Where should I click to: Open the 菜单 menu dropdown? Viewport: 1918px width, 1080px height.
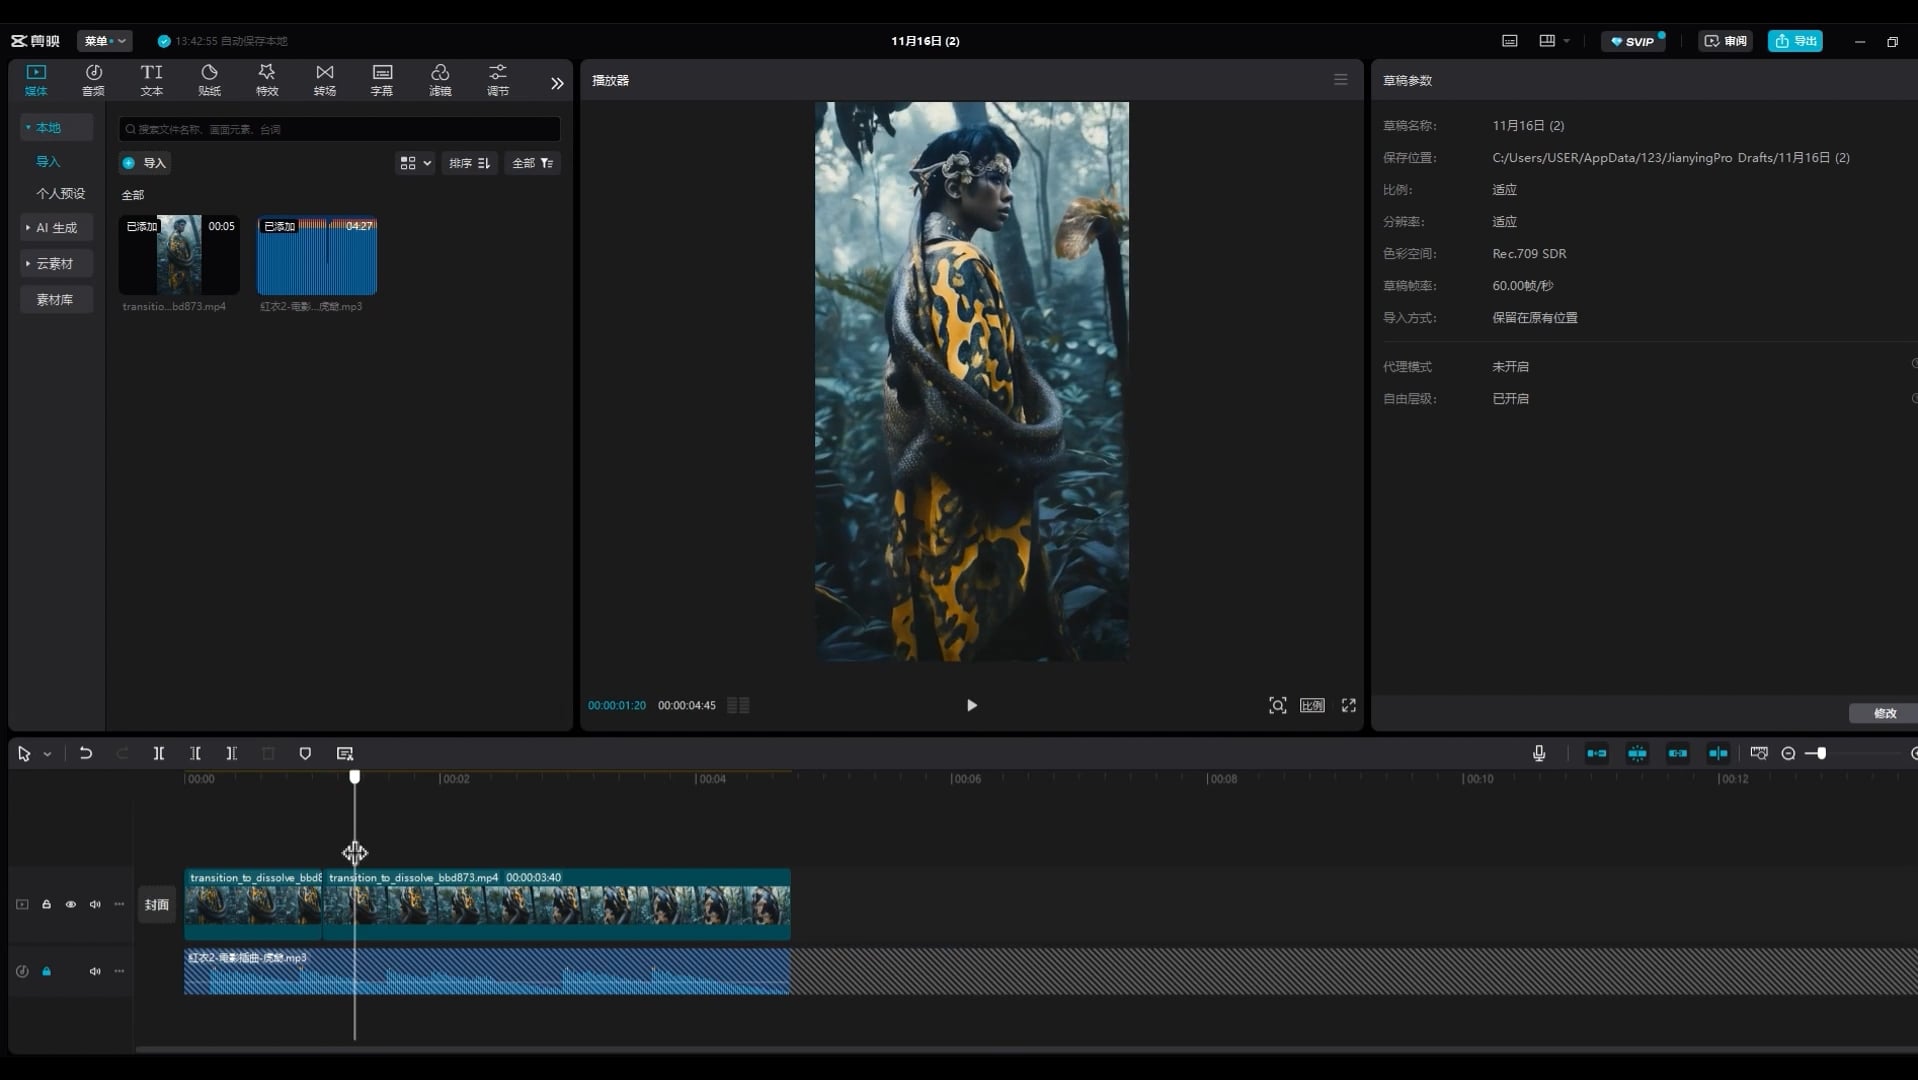(x=105, y=41)
